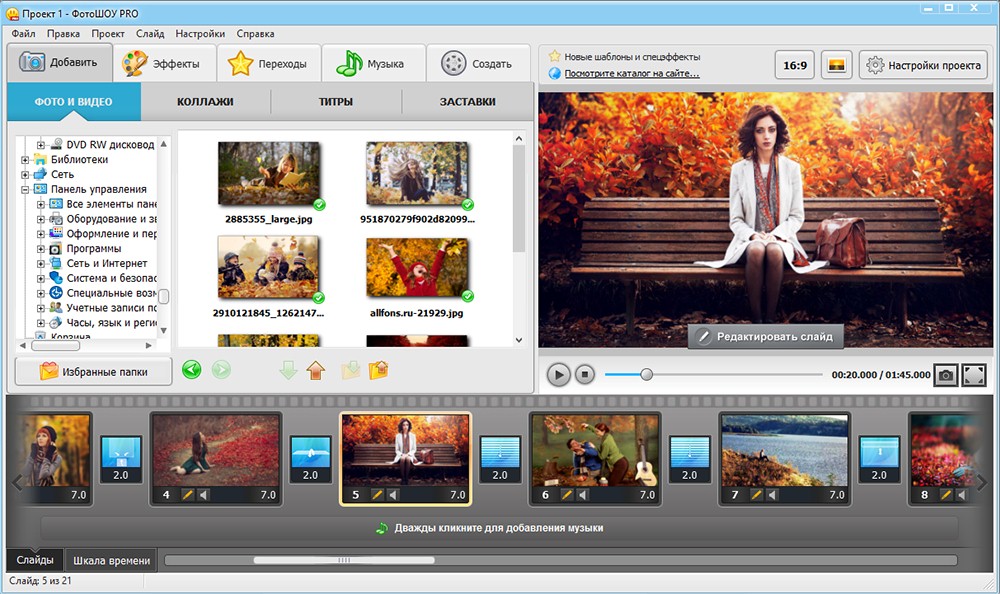
Task: Click the green checkmark on allfons.ru-21929.jpg
Action: (467, 296)
